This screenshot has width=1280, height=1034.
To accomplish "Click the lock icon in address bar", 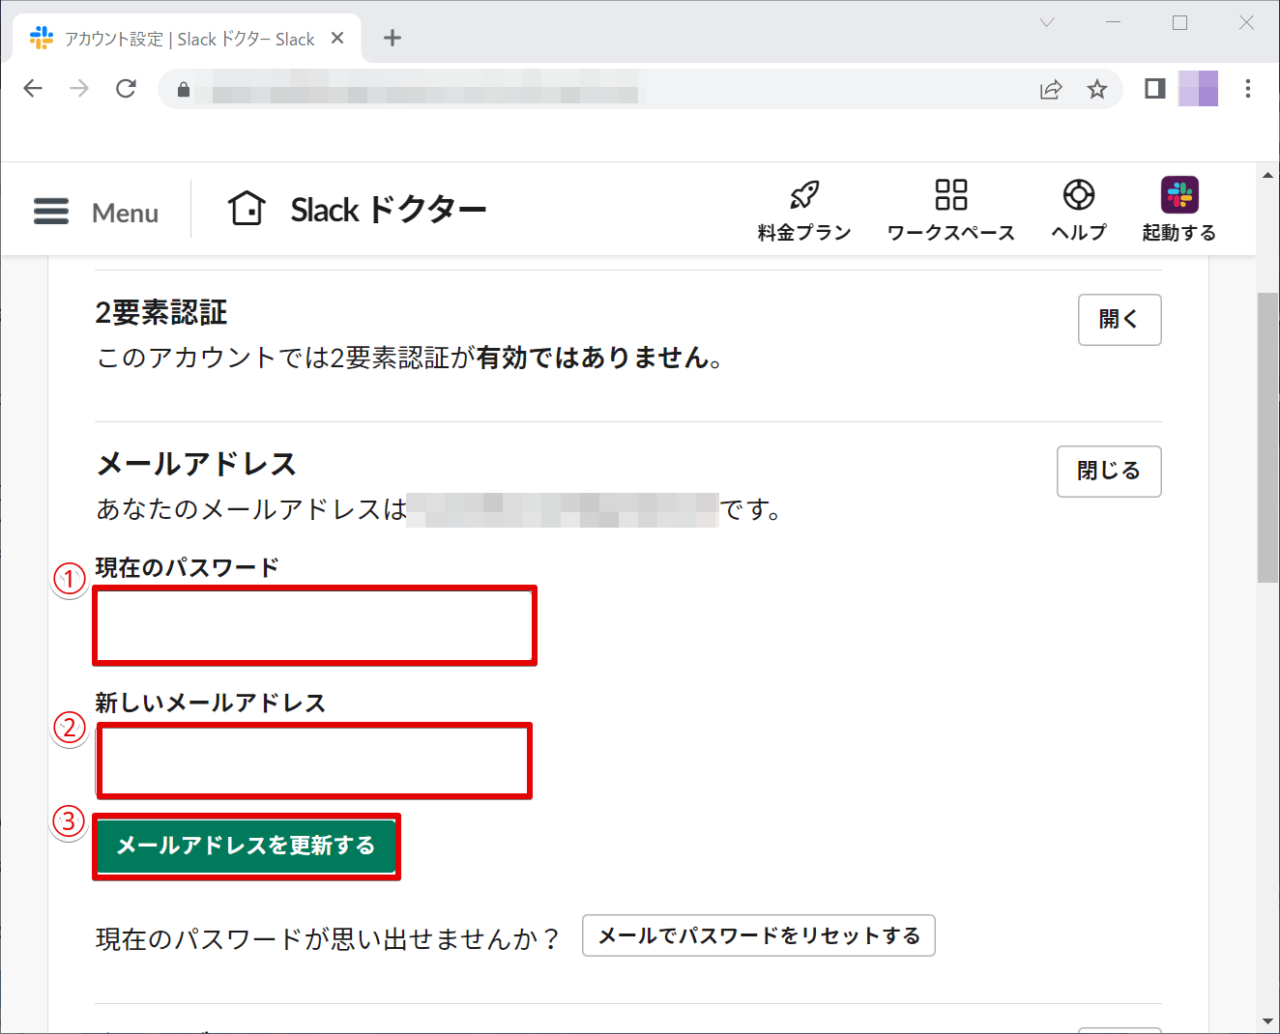I will [183, 90].
